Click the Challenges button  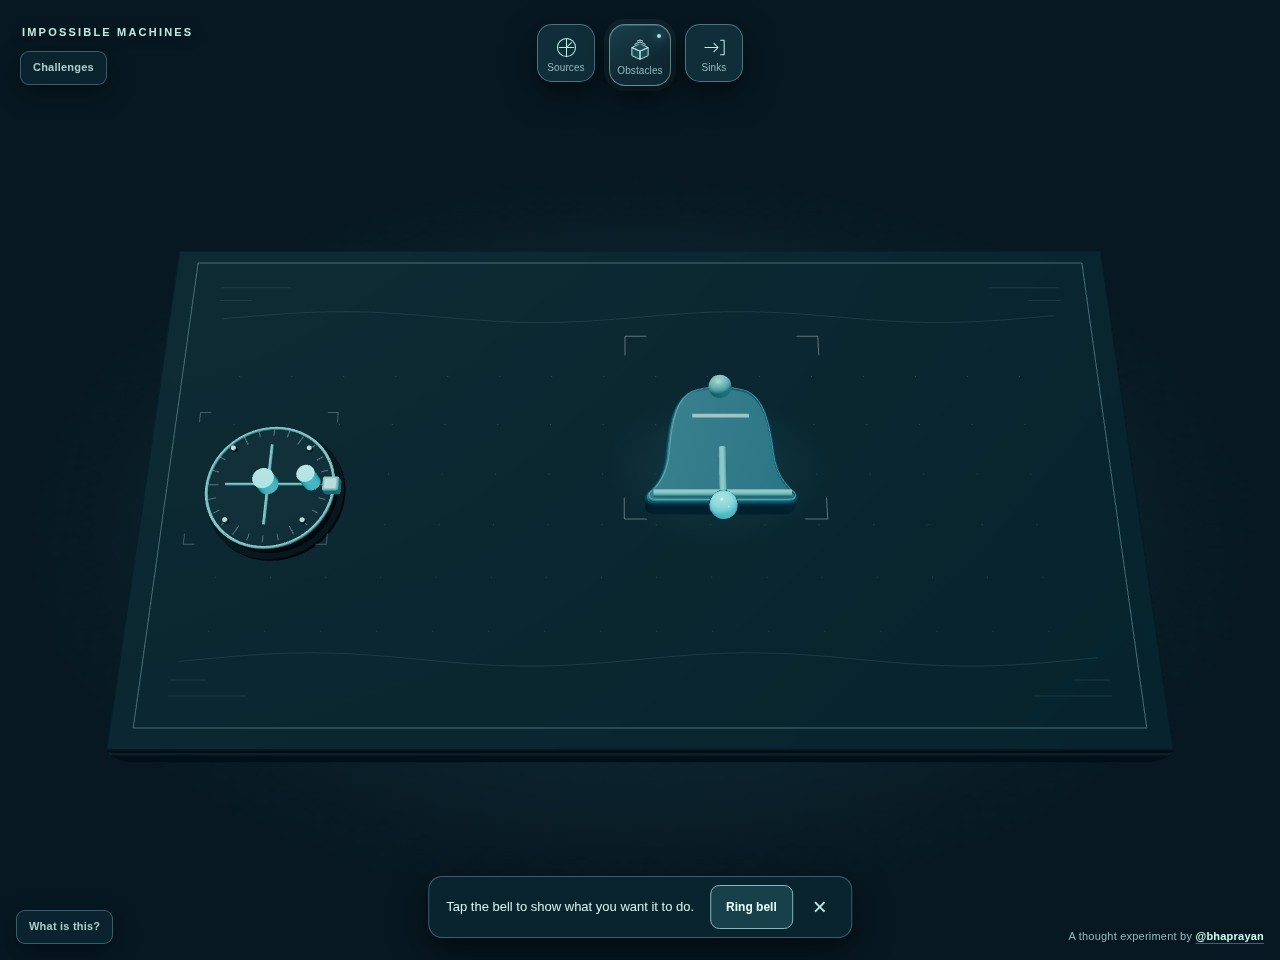63,68
